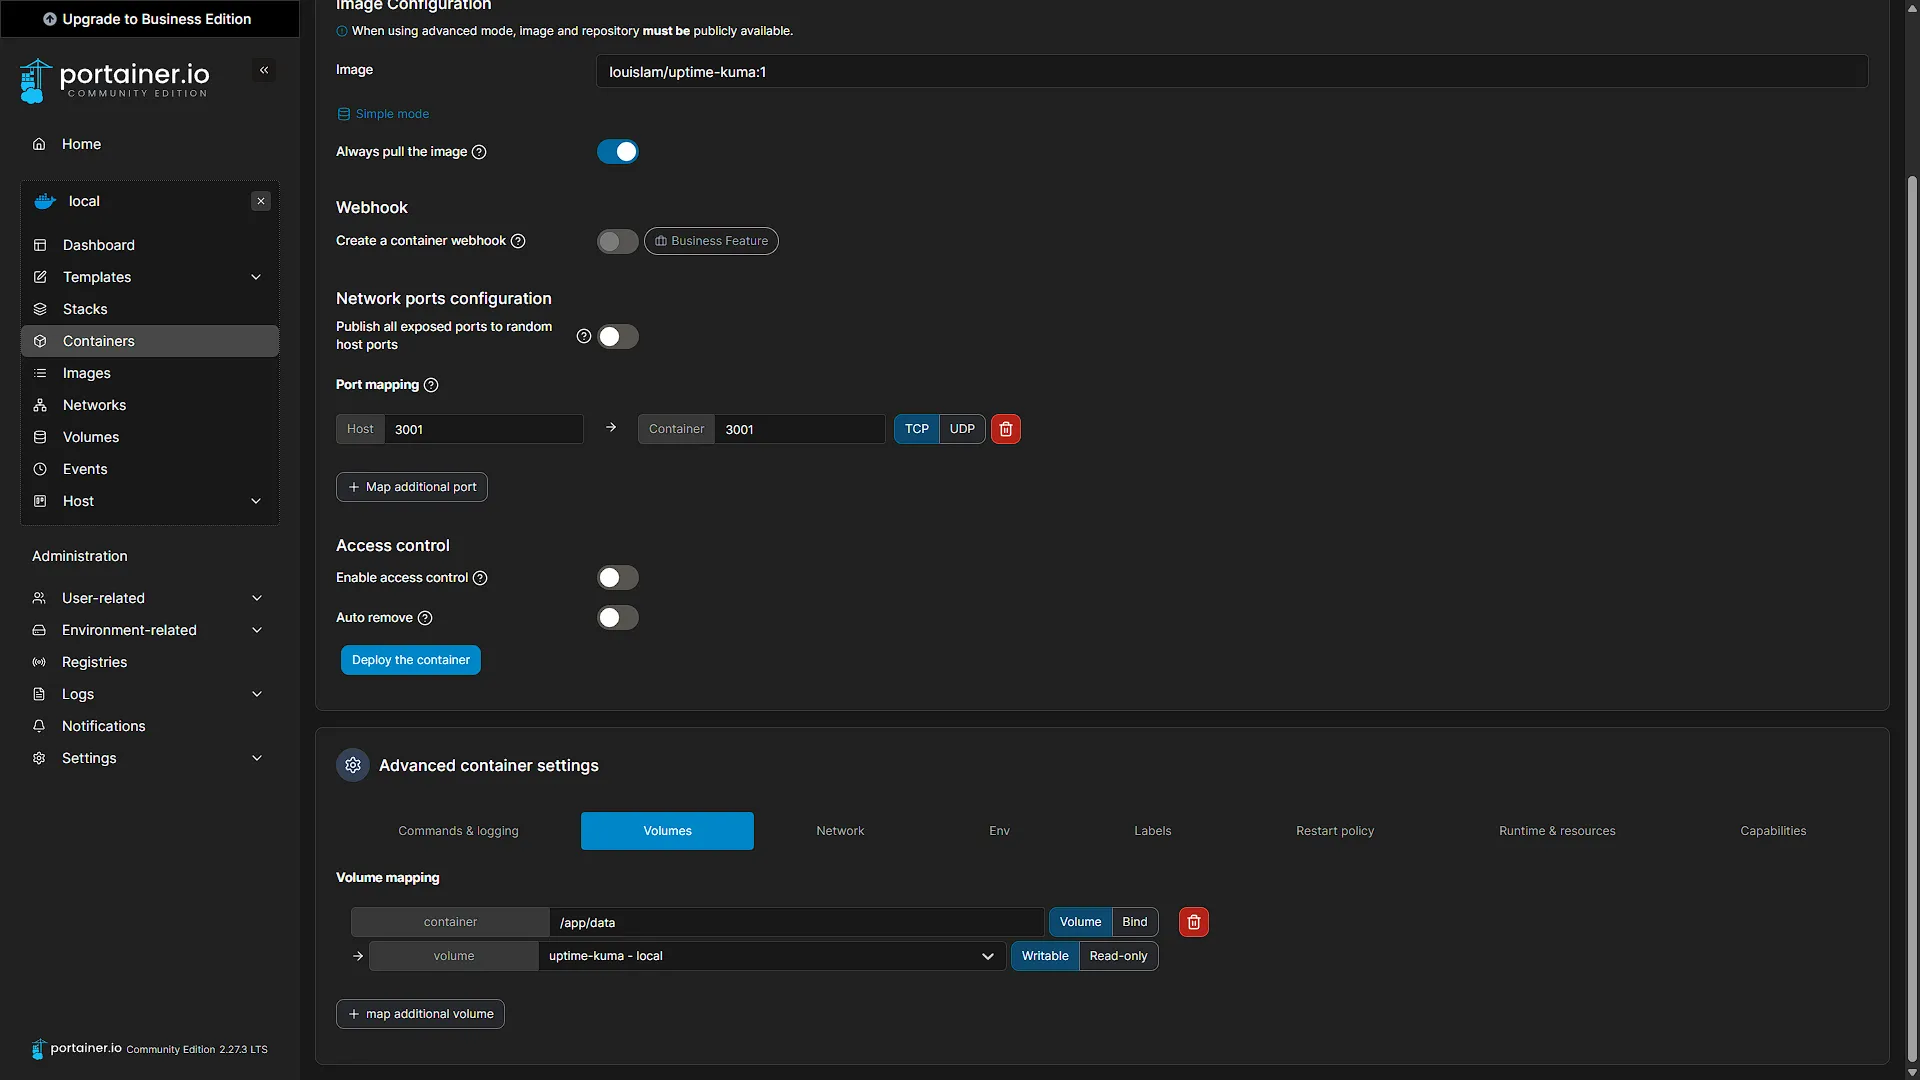Expand Environment-related section
This screenshot has height=1080, width=1920.
point(257,630)
